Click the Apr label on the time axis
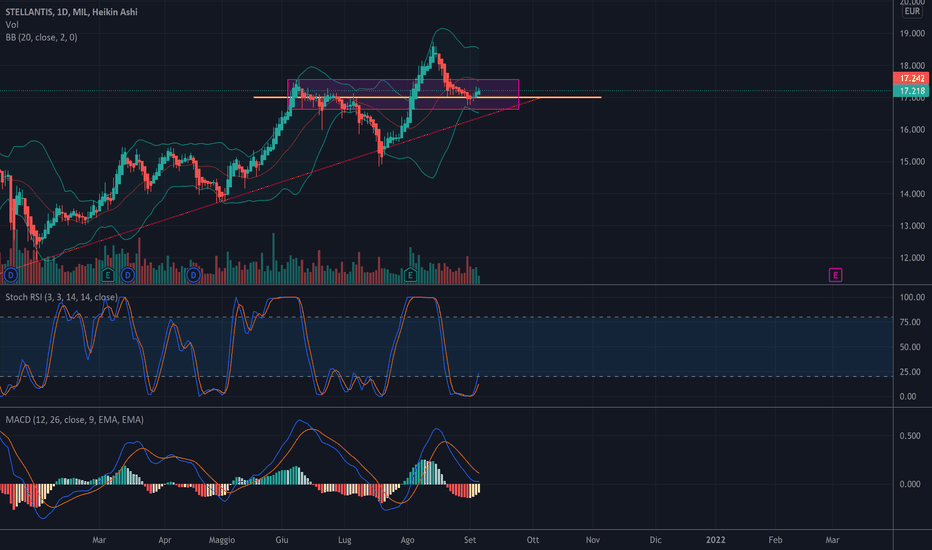Image resolution: width=932 pixels, height=550 pixels. point(165,540)
